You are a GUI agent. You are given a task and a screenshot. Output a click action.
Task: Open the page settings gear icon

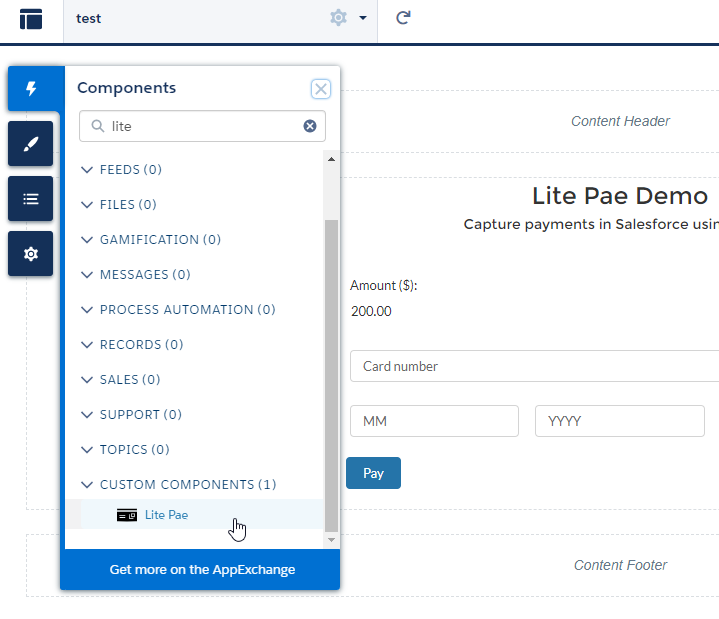[x=338, y=18]
